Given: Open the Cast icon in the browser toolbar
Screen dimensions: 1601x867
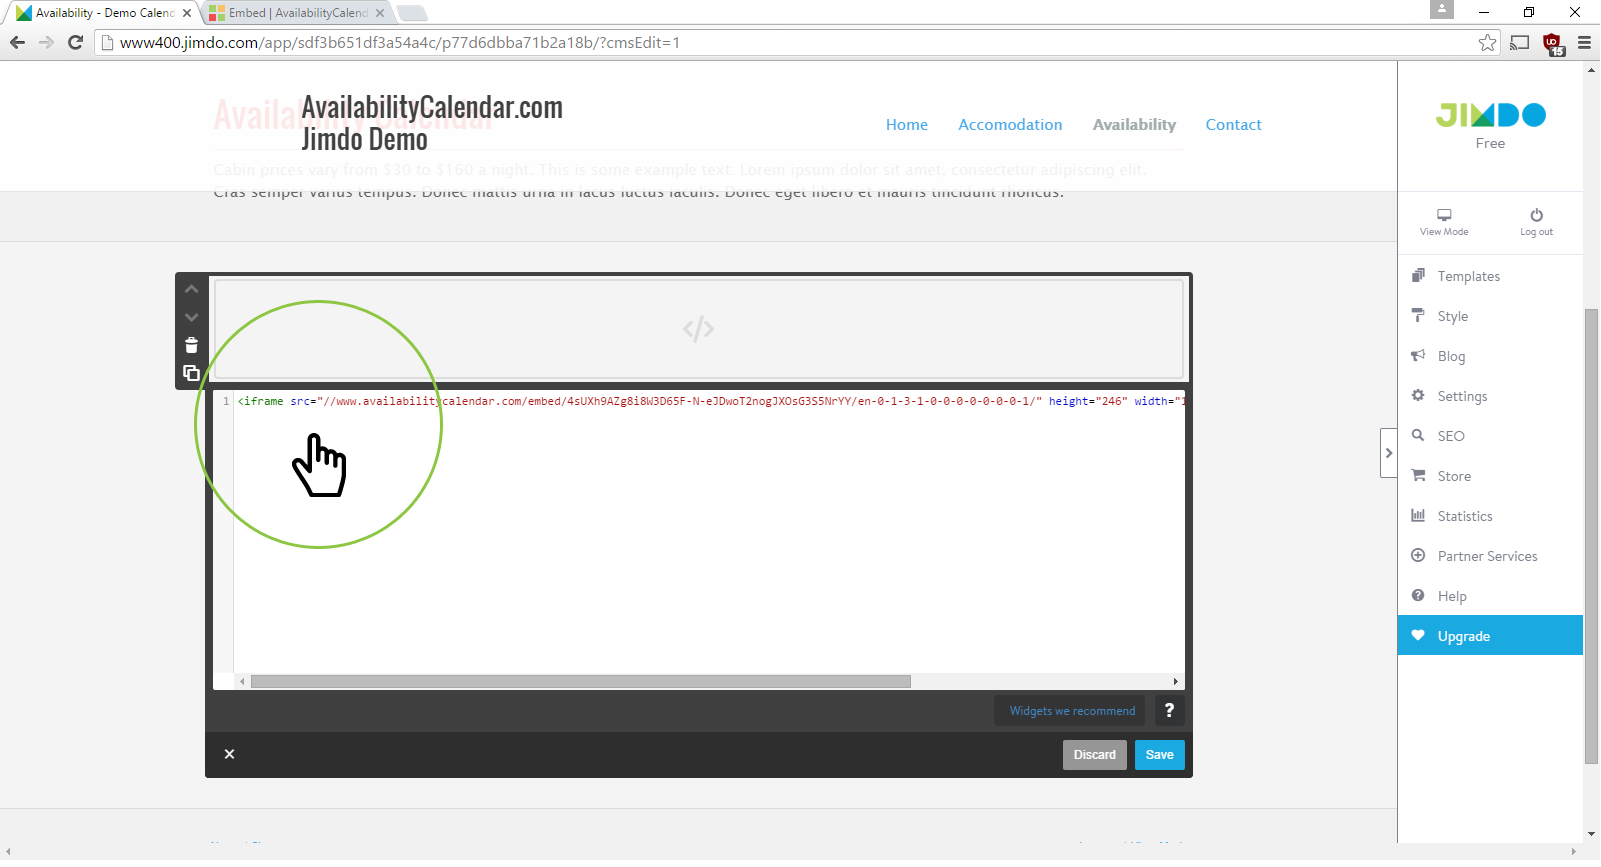Looking at the screenshot, I should (1520, 42).
